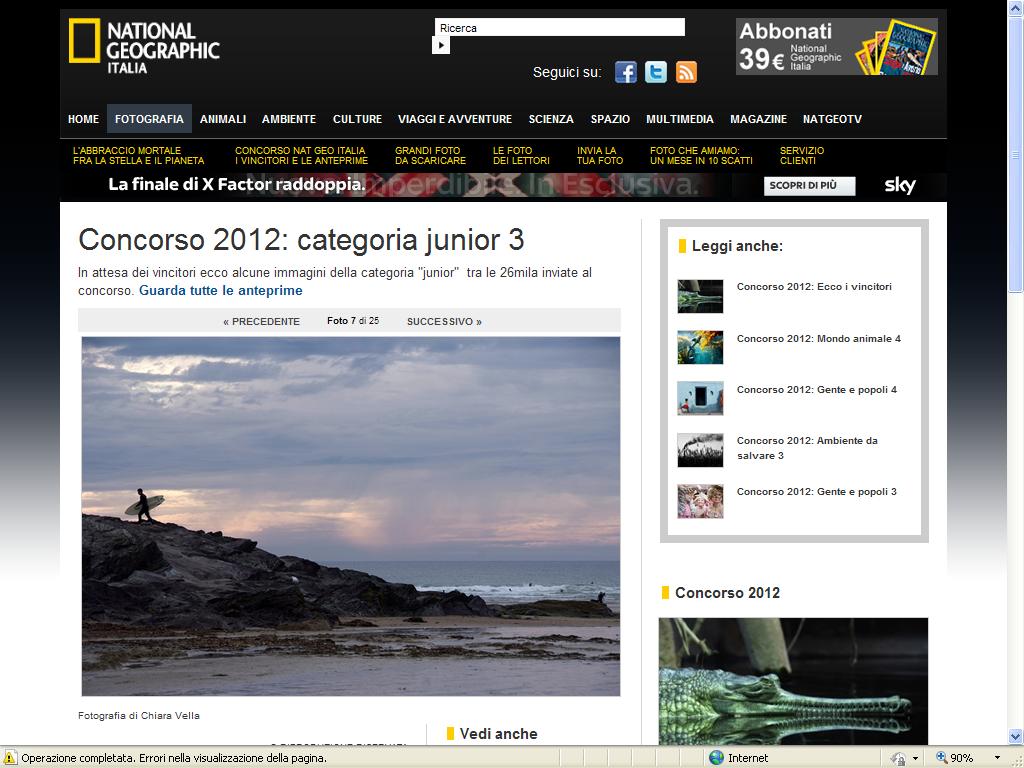Go to SUCCESSIVO next photo link
Viewport: 1024px width, 768px height.
444,321
